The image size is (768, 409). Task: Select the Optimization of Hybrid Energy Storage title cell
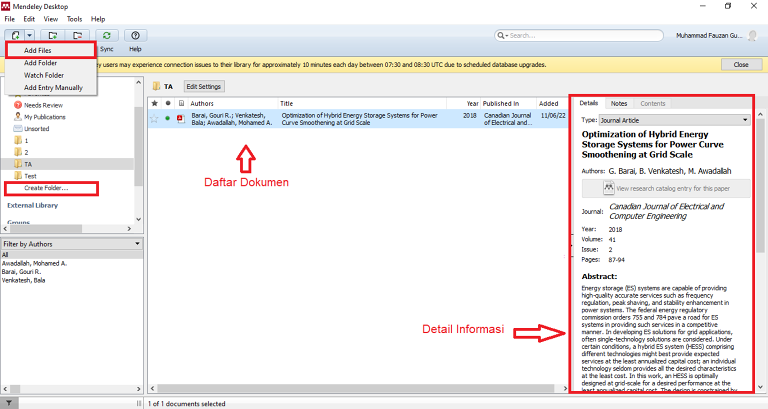click(360, 119)
